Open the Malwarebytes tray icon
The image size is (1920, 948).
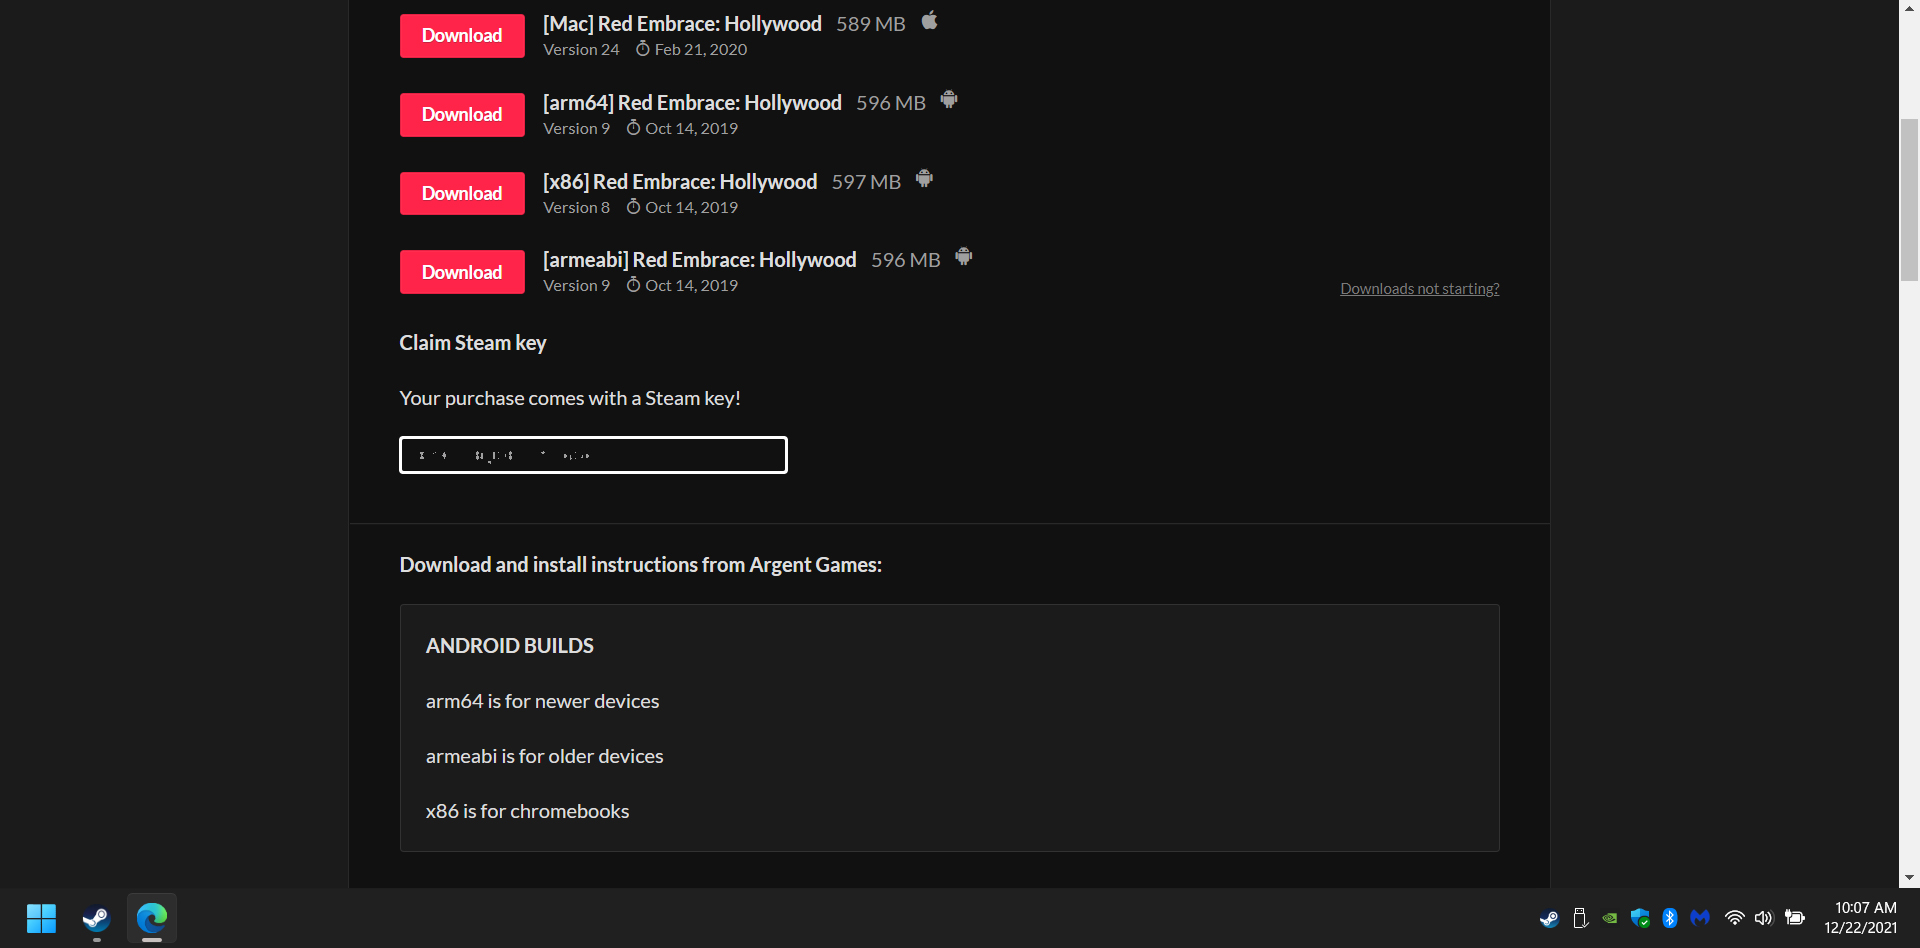point(1700,917)
